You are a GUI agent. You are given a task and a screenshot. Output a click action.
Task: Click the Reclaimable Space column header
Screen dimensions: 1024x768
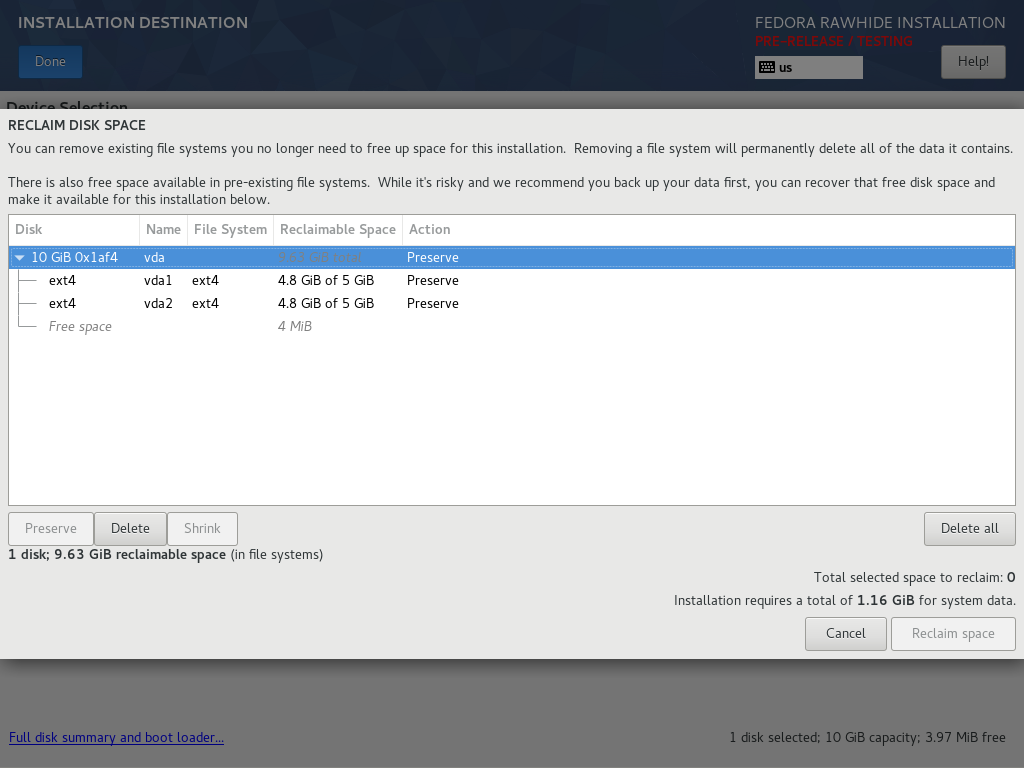[338, 230]
